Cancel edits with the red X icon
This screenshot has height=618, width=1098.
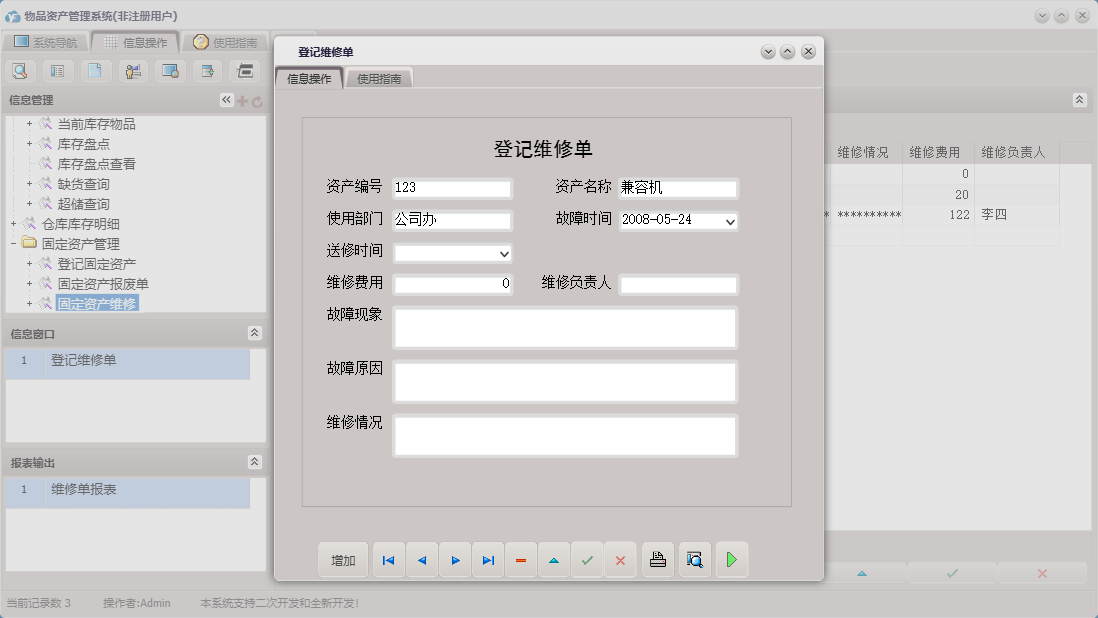[x=620, y=560]
